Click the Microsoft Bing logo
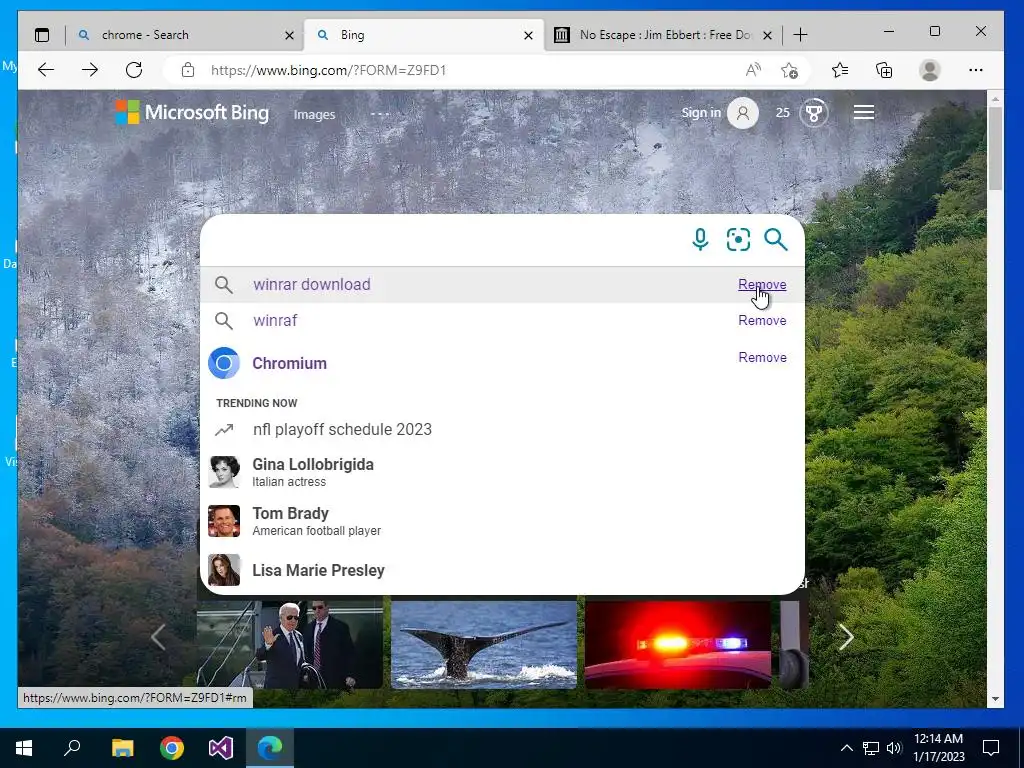This screenshot has height=768, width=1024. tap(192, 112)
